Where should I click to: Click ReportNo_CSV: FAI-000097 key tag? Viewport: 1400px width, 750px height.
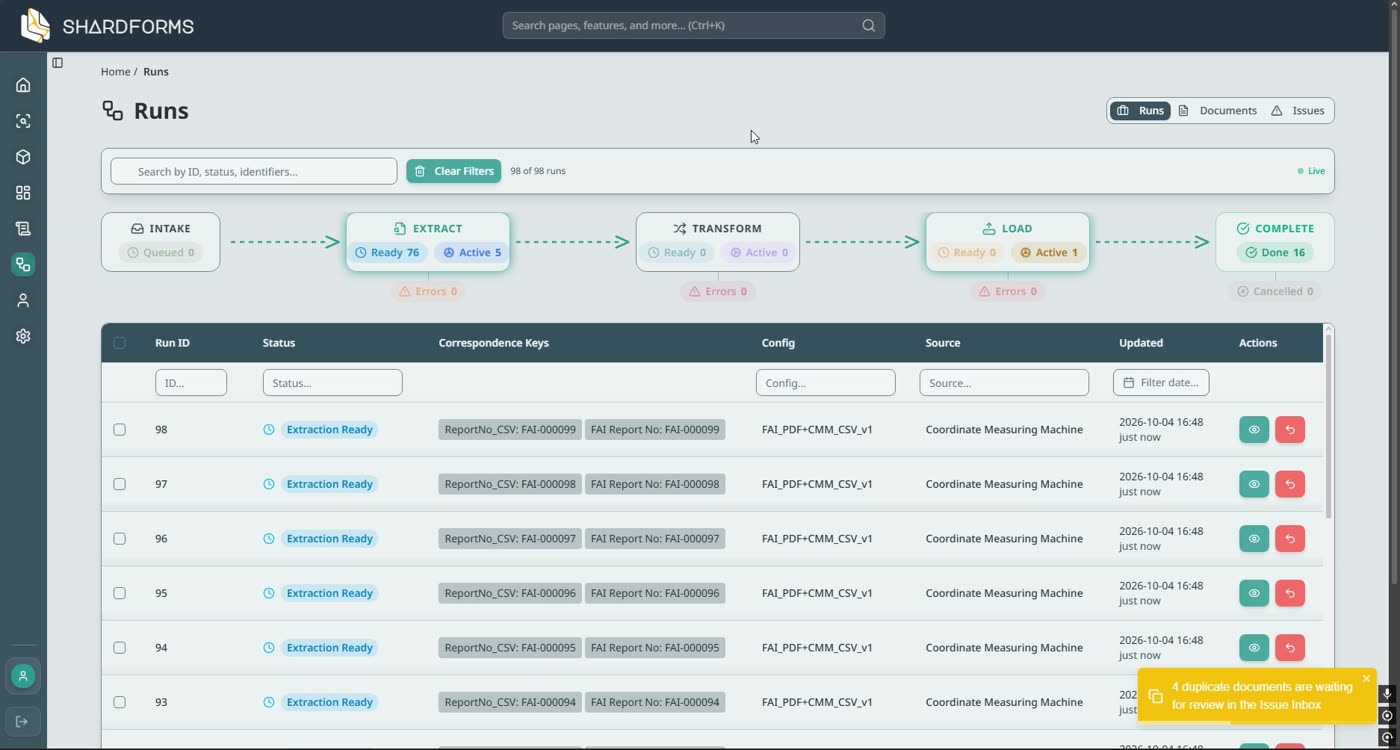coord(510,539)
